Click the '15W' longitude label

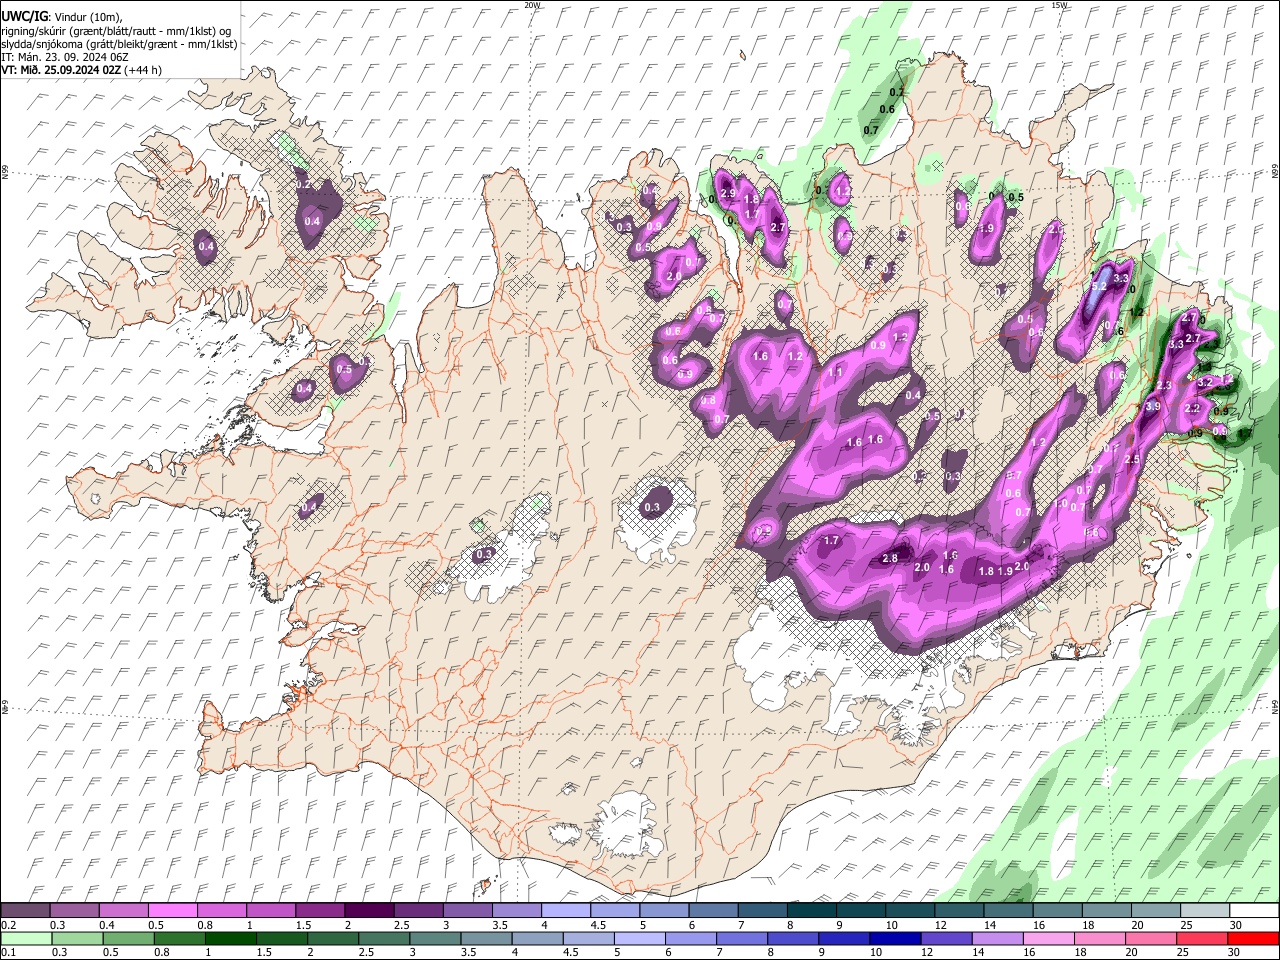[1059, 5]
